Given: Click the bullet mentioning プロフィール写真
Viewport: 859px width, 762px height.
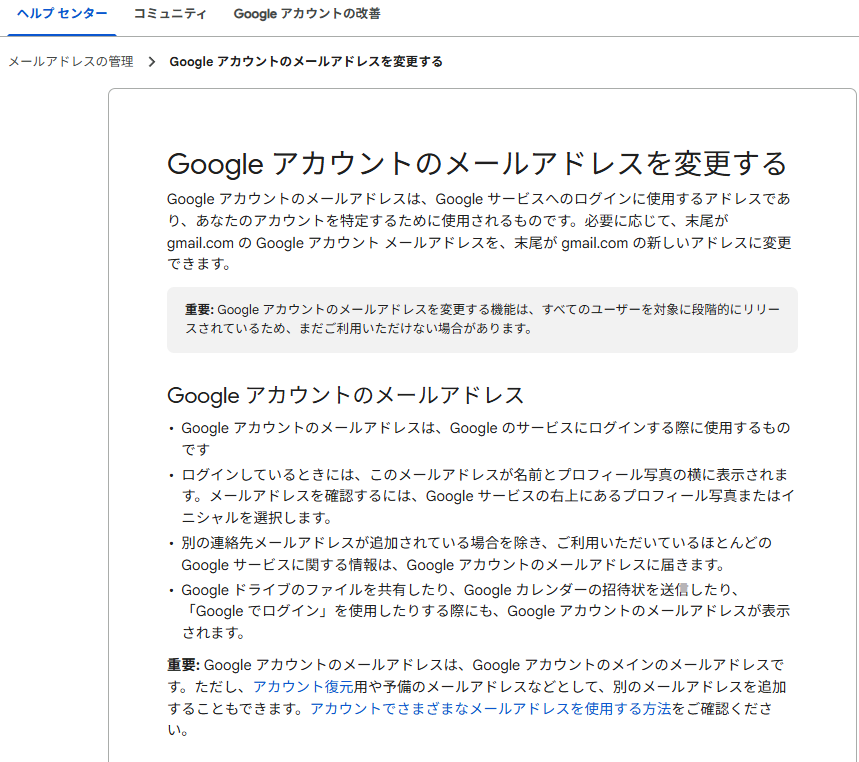Looking at the screenshot, I should tap(485, 496).
